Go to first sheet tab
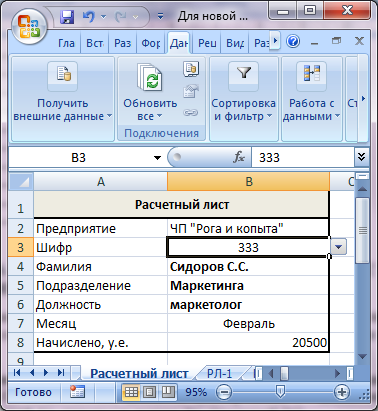The width and height of the screenshot is (378, 411). click(x=17, y=373)
